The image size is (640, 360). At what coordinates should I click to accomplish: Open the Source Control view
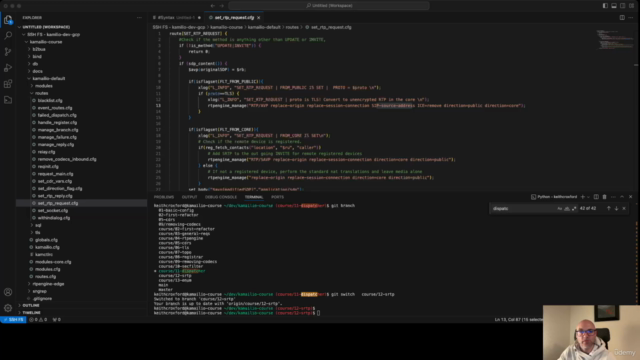(x=8, y=51)
